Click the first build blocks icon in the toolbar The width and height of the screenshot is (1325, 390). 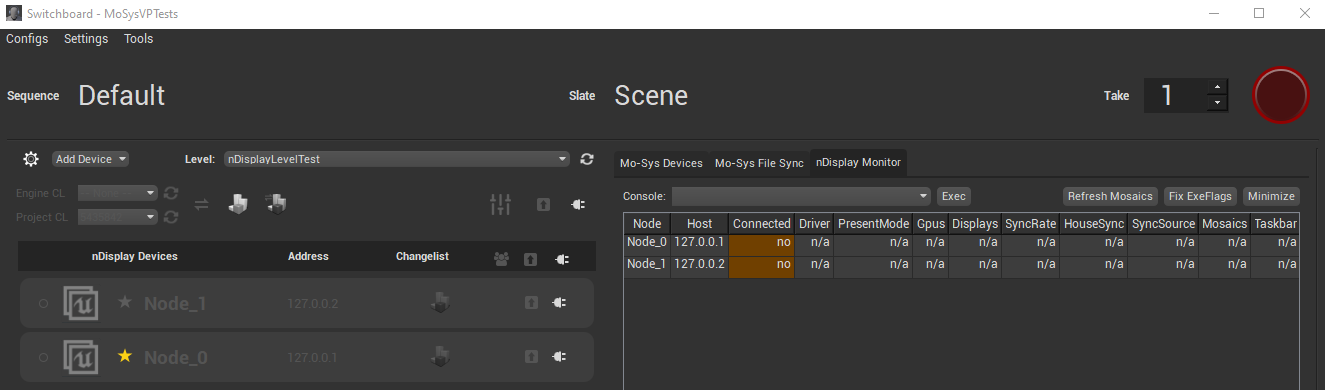[x=237, y=204]
